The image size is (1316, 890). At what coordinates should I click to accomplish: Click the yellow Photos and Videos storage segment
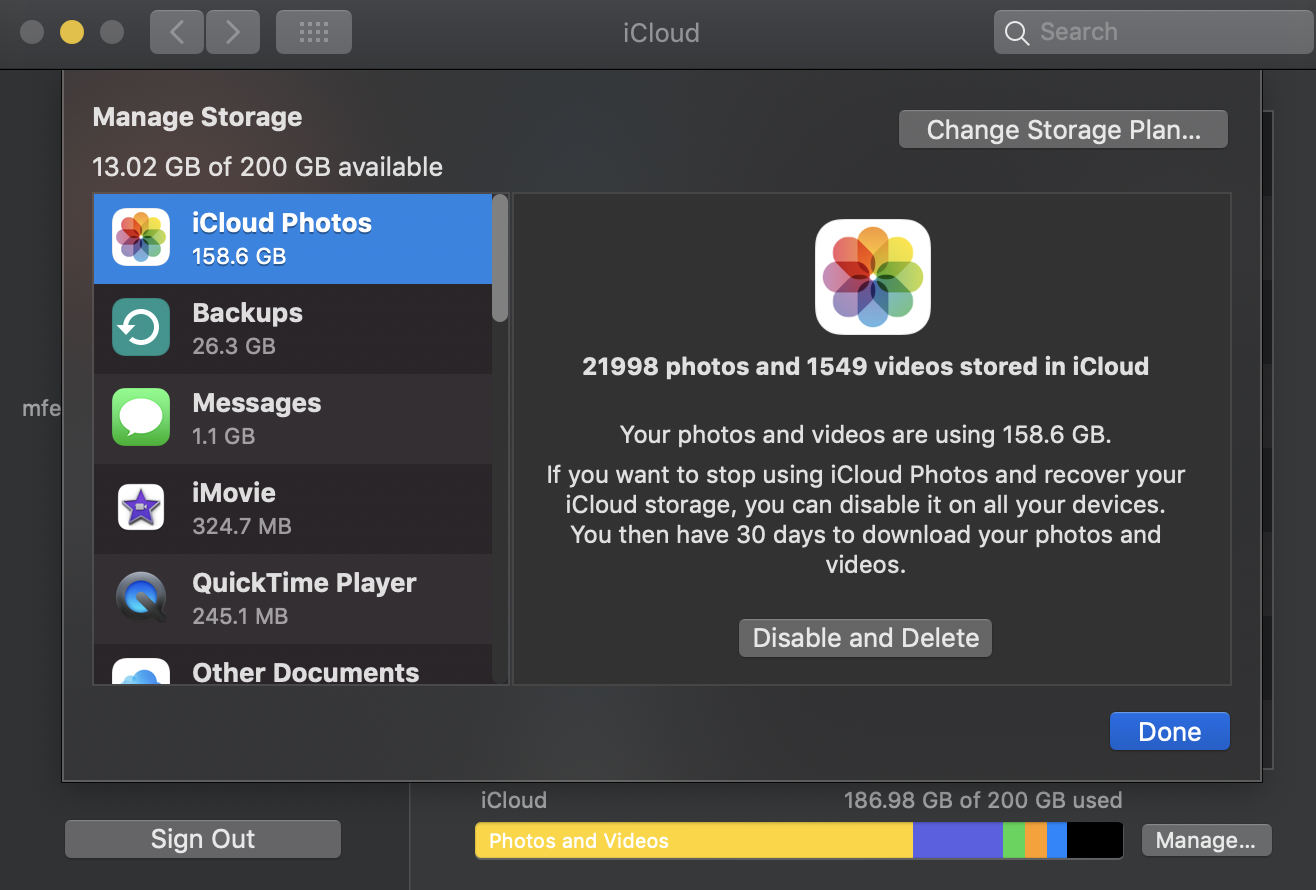(x=694, y=840)
